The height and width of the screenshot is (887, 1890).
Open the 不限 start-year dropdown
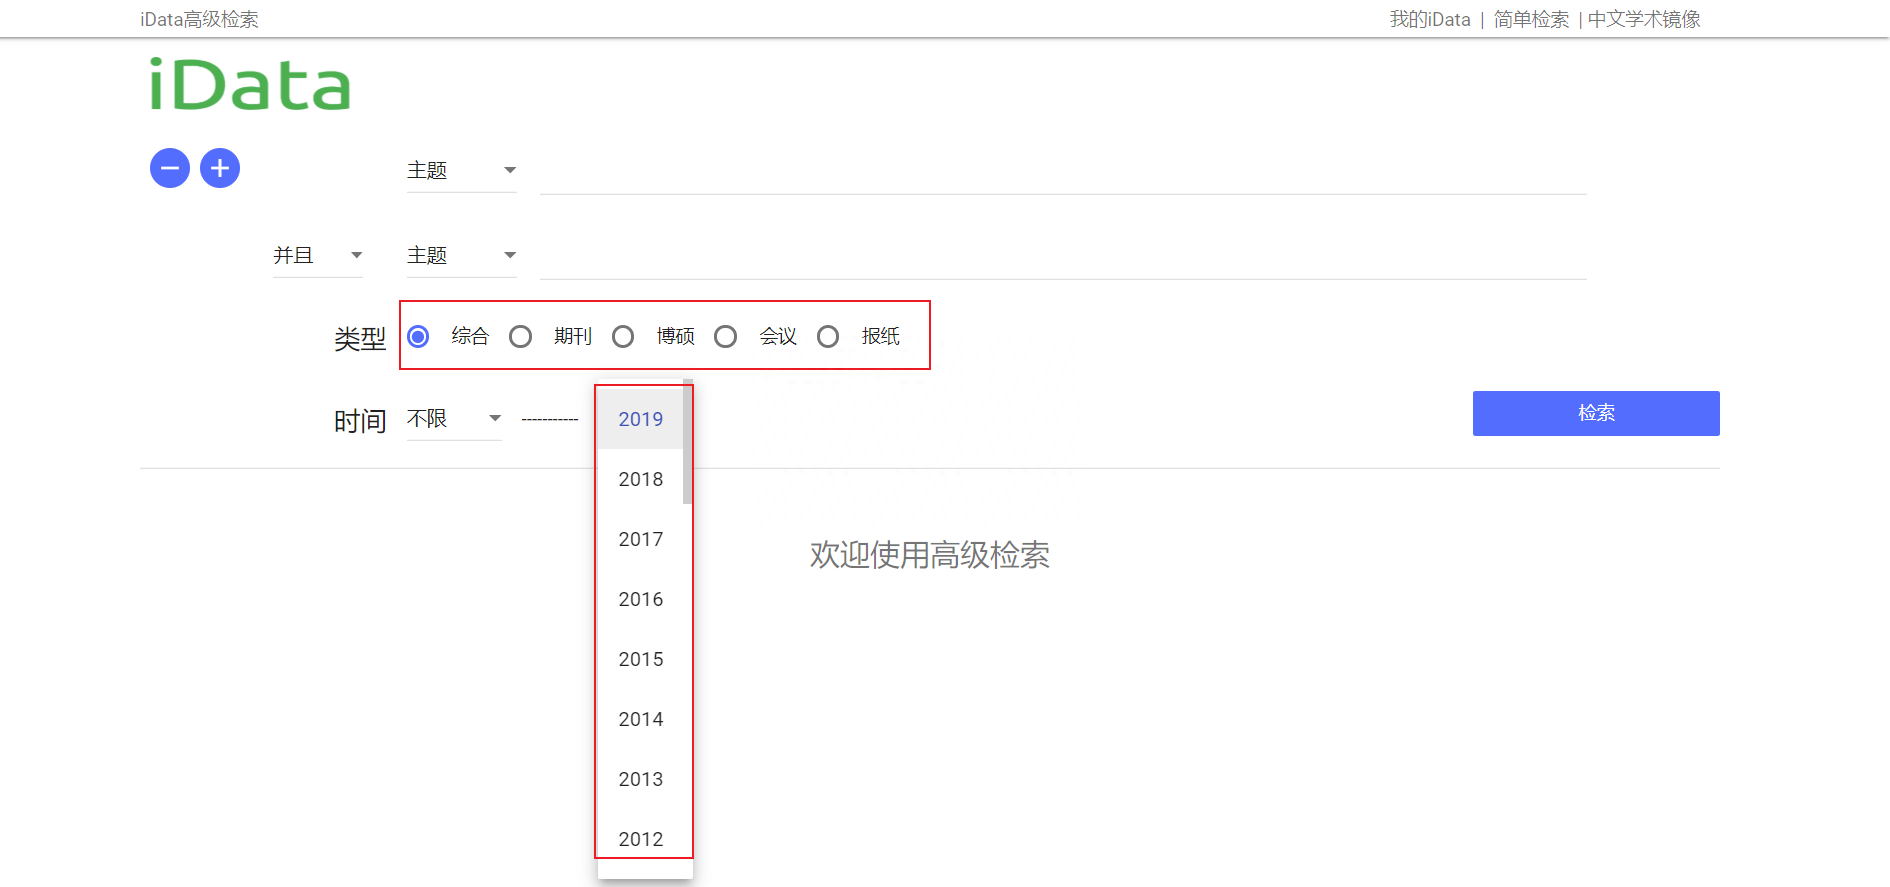click(x=454, y=419)
